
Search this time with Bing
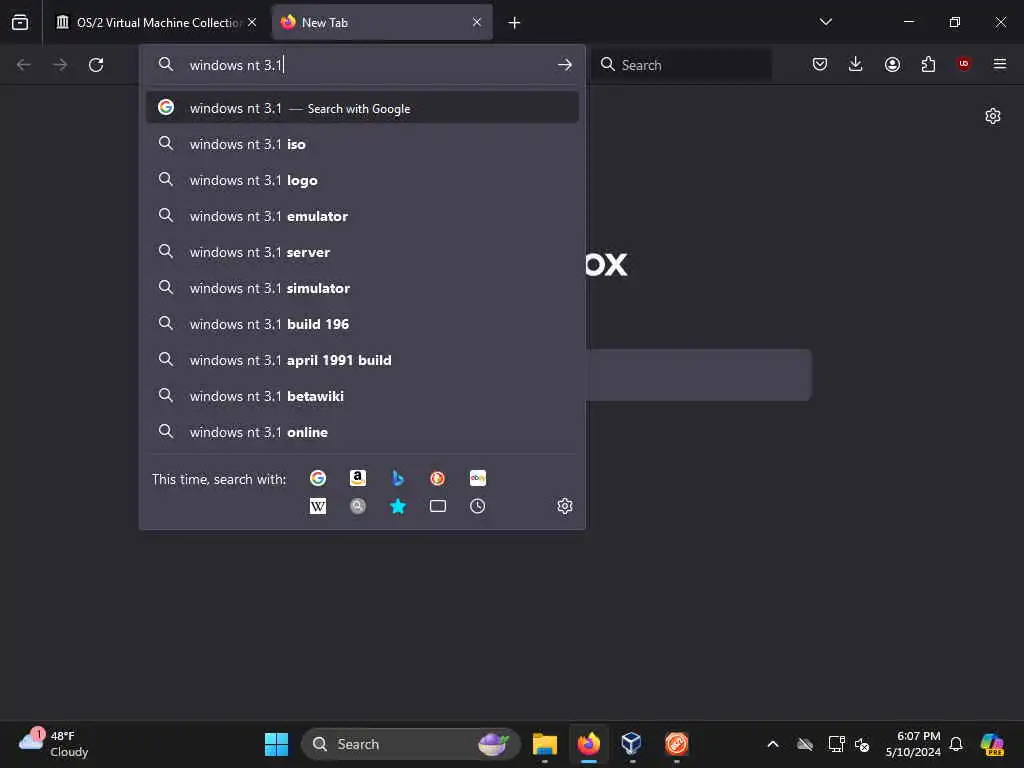(398, 478)
